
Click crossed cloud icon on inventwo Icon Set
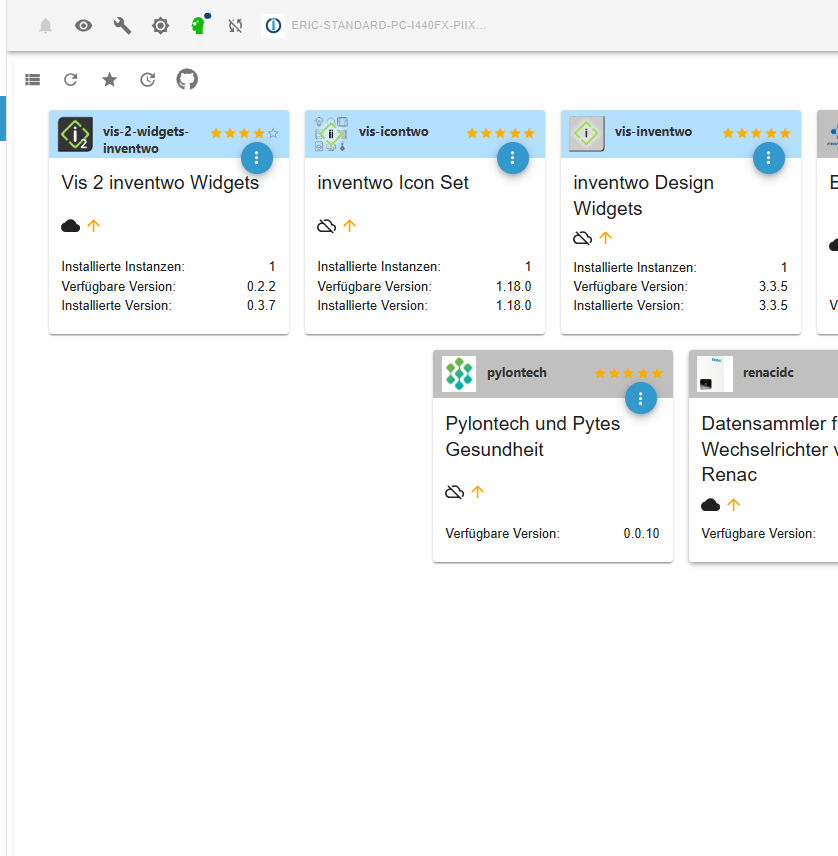click(326, 226)
